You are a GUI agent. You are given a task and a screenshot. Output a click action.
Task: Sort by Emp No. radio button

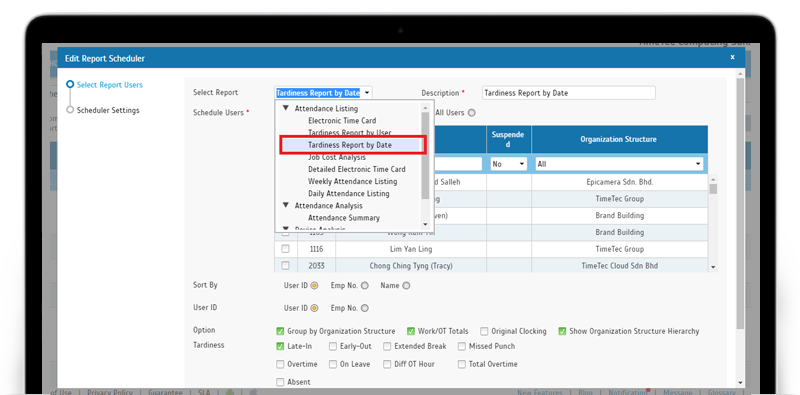tap(364, 286)
